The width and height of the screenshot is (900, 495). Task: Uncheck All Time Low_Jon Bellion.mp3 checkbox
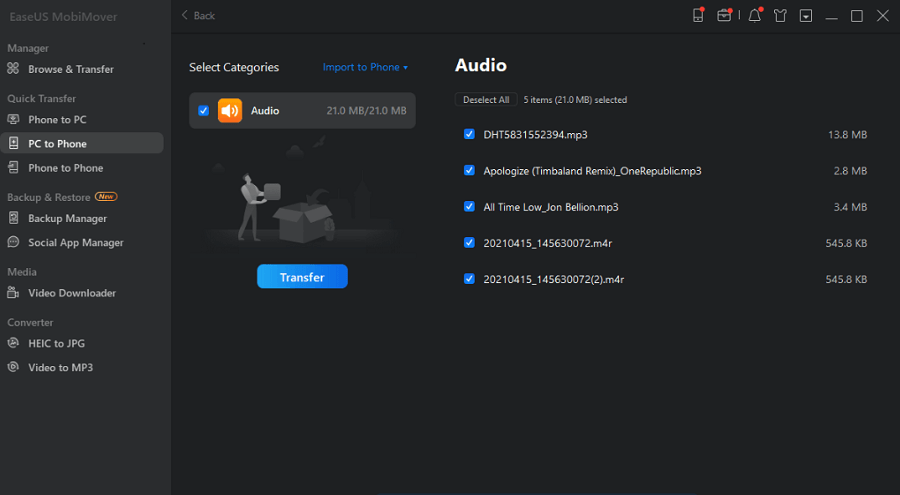coord(469,207)
